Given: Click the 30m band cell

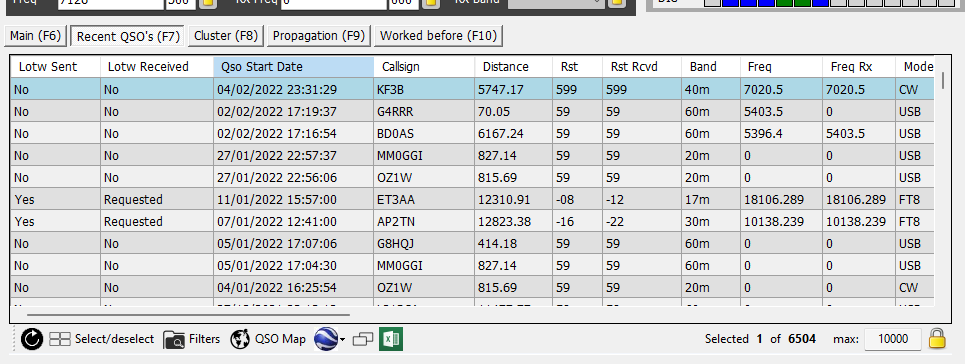Looking at the screenshot, I should (x=711, y=222).
